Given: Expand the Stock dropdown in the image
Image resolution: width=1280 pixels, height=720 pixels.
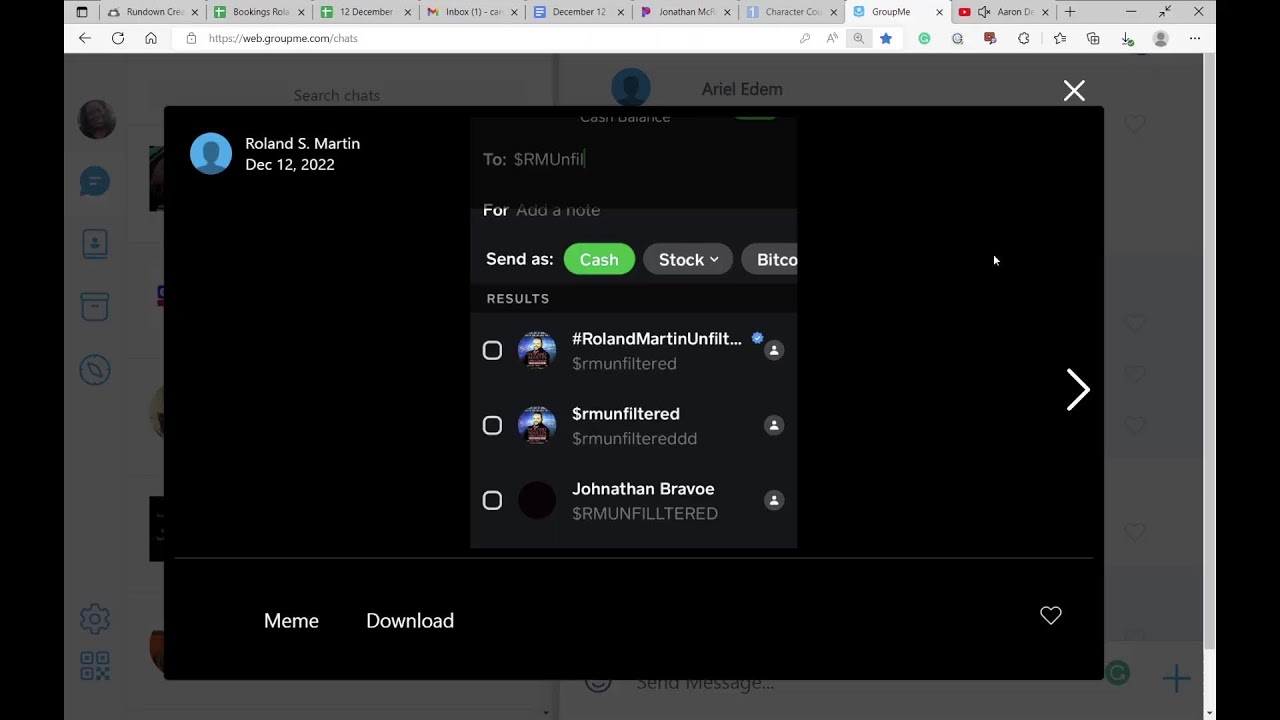Looking at the screenshot, I should 688,259.
